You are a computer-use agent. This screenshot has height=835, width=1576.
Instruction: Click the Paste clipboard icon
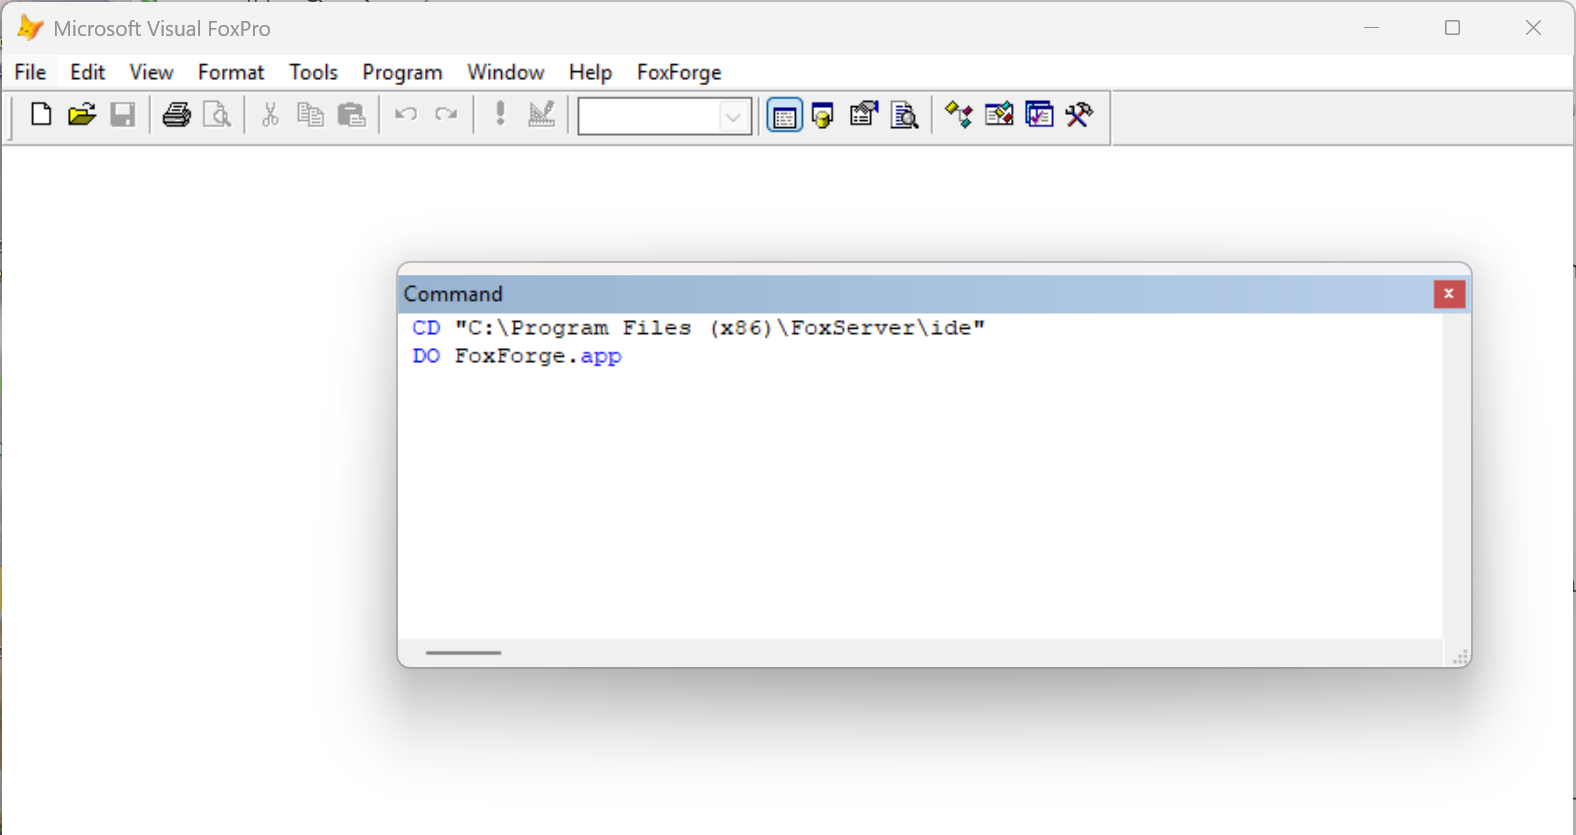352,115
